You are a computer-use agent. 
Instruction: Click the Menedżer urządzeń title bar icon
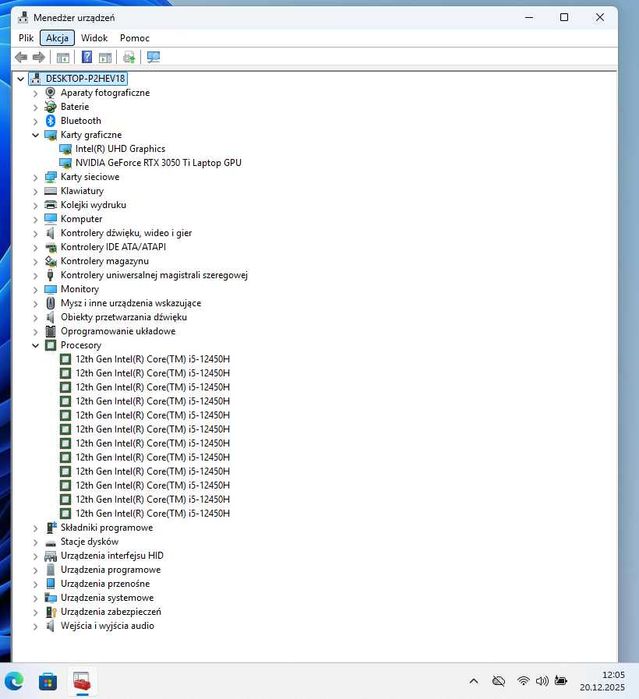tap(23, 17)
